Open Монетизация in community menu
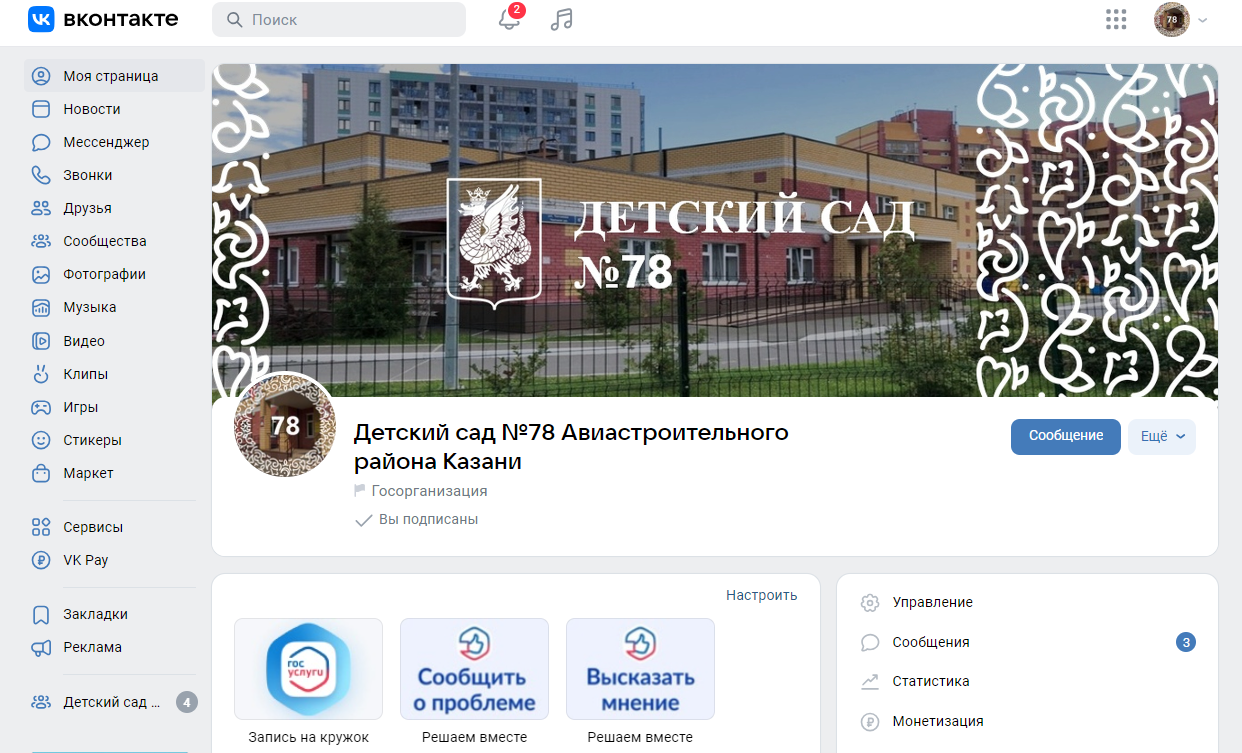Viewport: 1242px width, 753px height. [x=937, y=721]
